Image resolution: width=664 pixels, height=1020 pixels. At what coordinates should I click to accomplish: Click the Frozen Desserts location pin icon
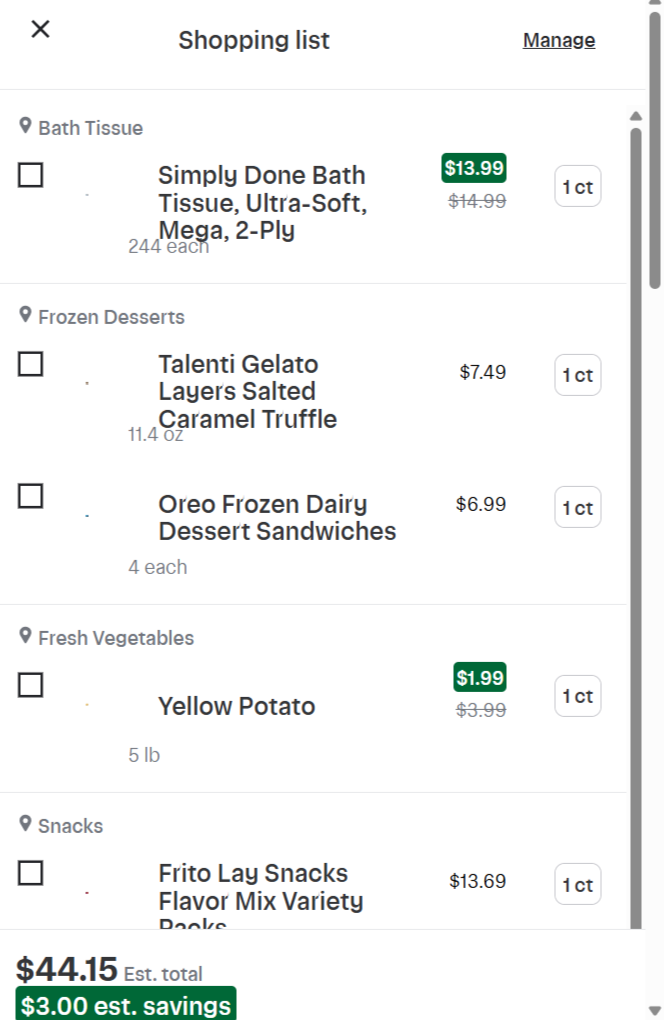click(25, 315)
